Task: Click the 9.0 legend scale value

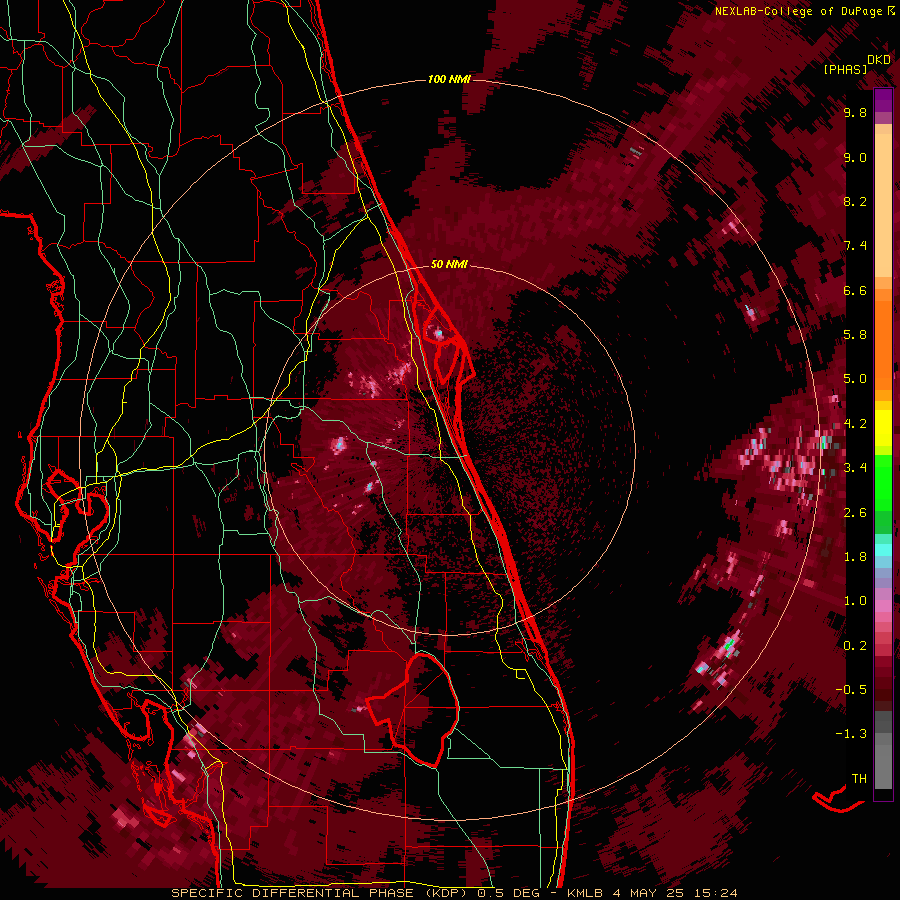Action: [855, 158]
